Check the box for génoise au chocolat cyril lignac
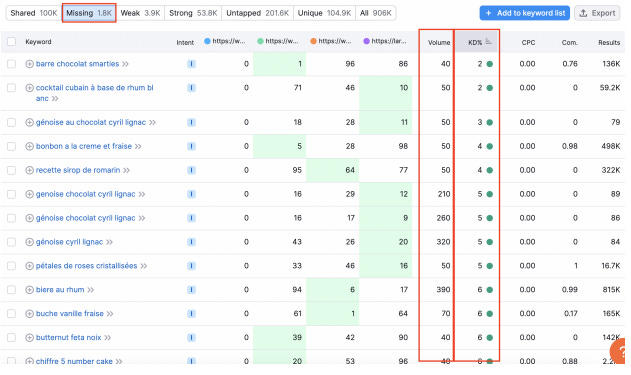The image size is (631, 375). tap(12, 122)
